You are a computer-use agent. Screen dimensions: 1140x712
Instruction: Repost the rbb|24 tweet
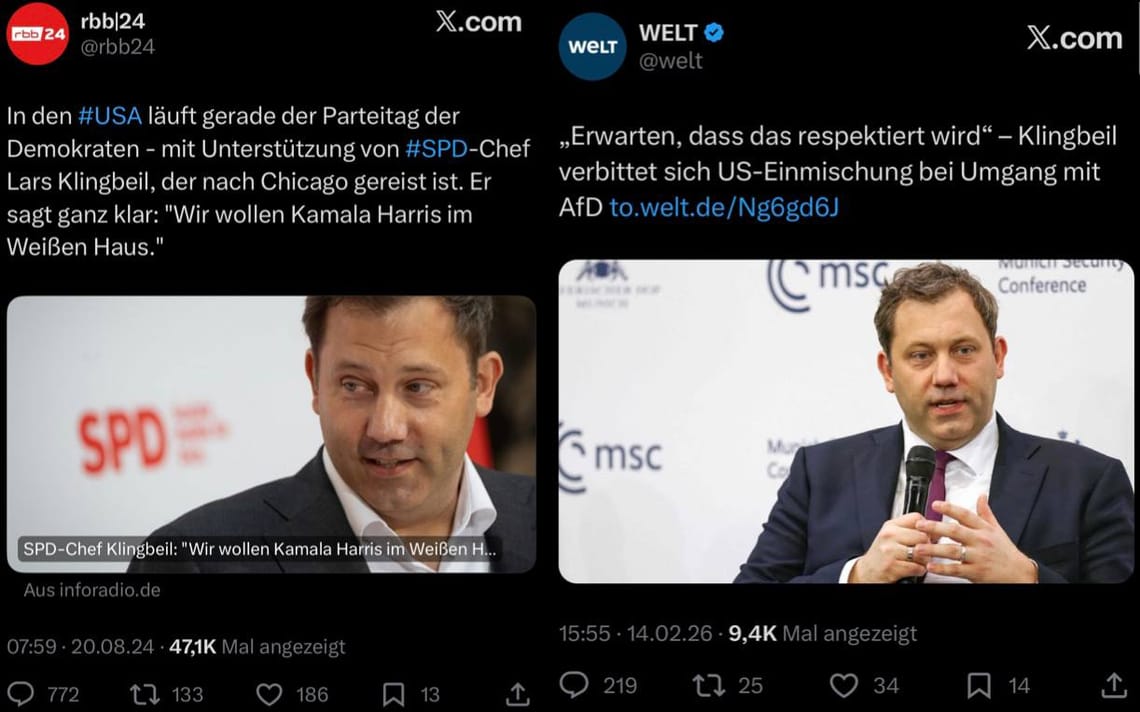point(145,693)
